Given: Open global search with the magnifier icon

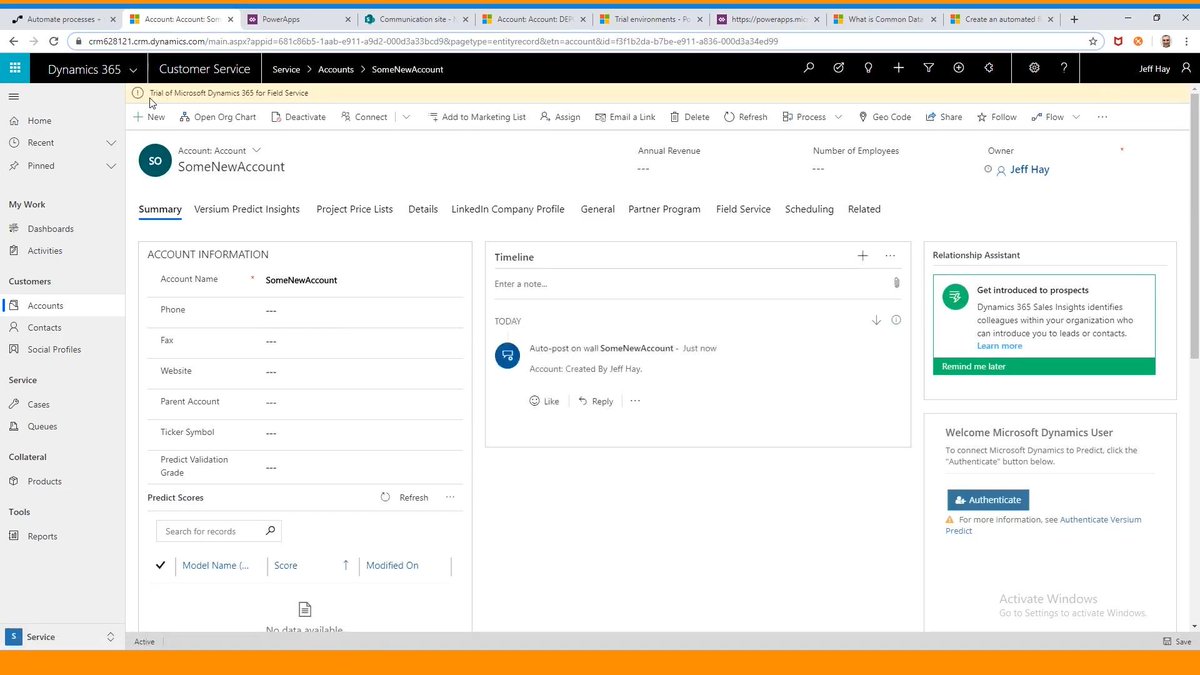Looking at the screenshot, I should [808, 68].
